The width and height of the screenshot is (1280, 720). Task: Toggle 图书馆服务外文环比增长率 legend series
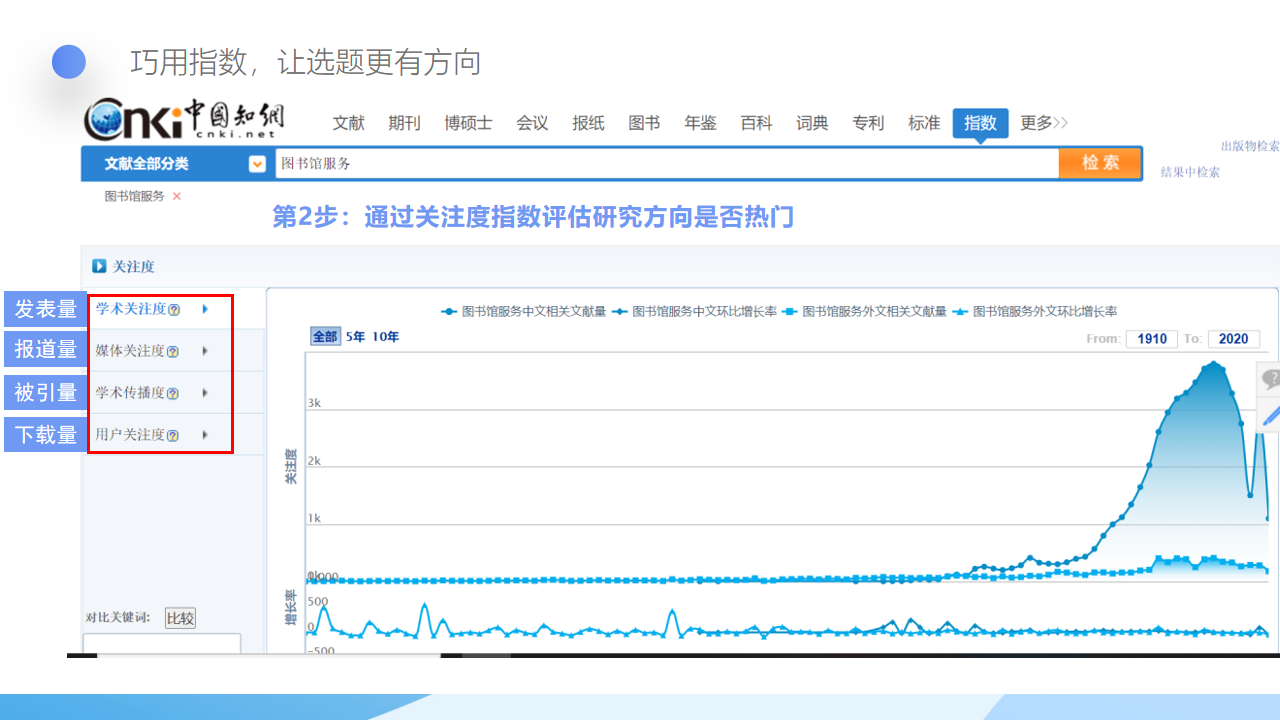coord(1036,312)
